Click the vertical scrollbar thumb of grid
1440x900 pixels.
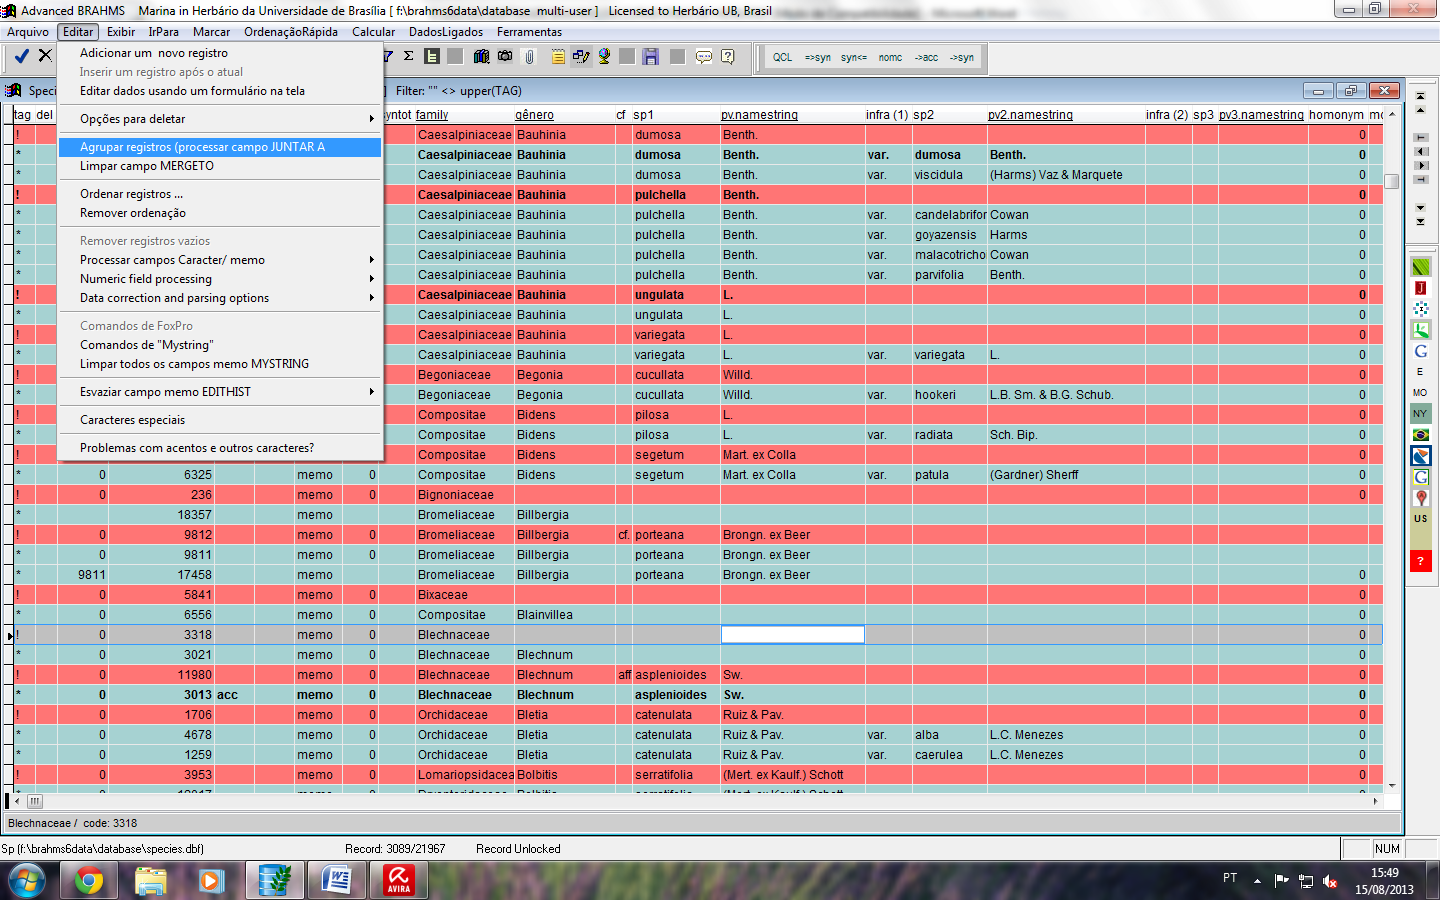[1391, 181]
